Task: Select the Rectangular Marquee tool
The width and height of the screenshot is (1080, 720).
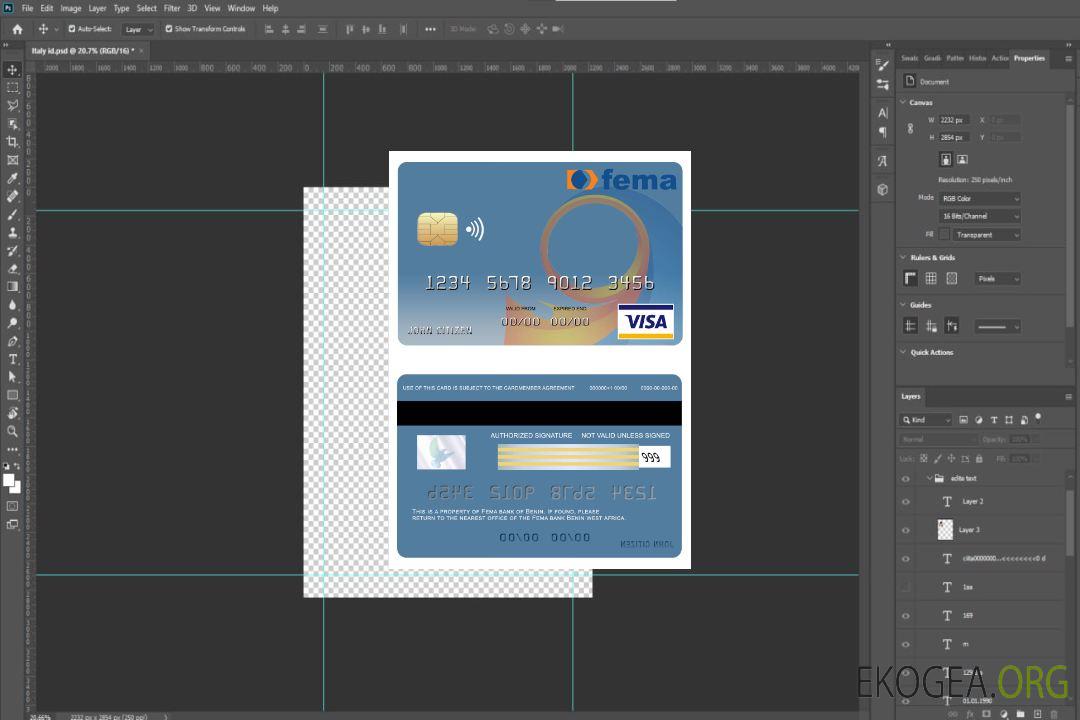Action: click(12, 88)
